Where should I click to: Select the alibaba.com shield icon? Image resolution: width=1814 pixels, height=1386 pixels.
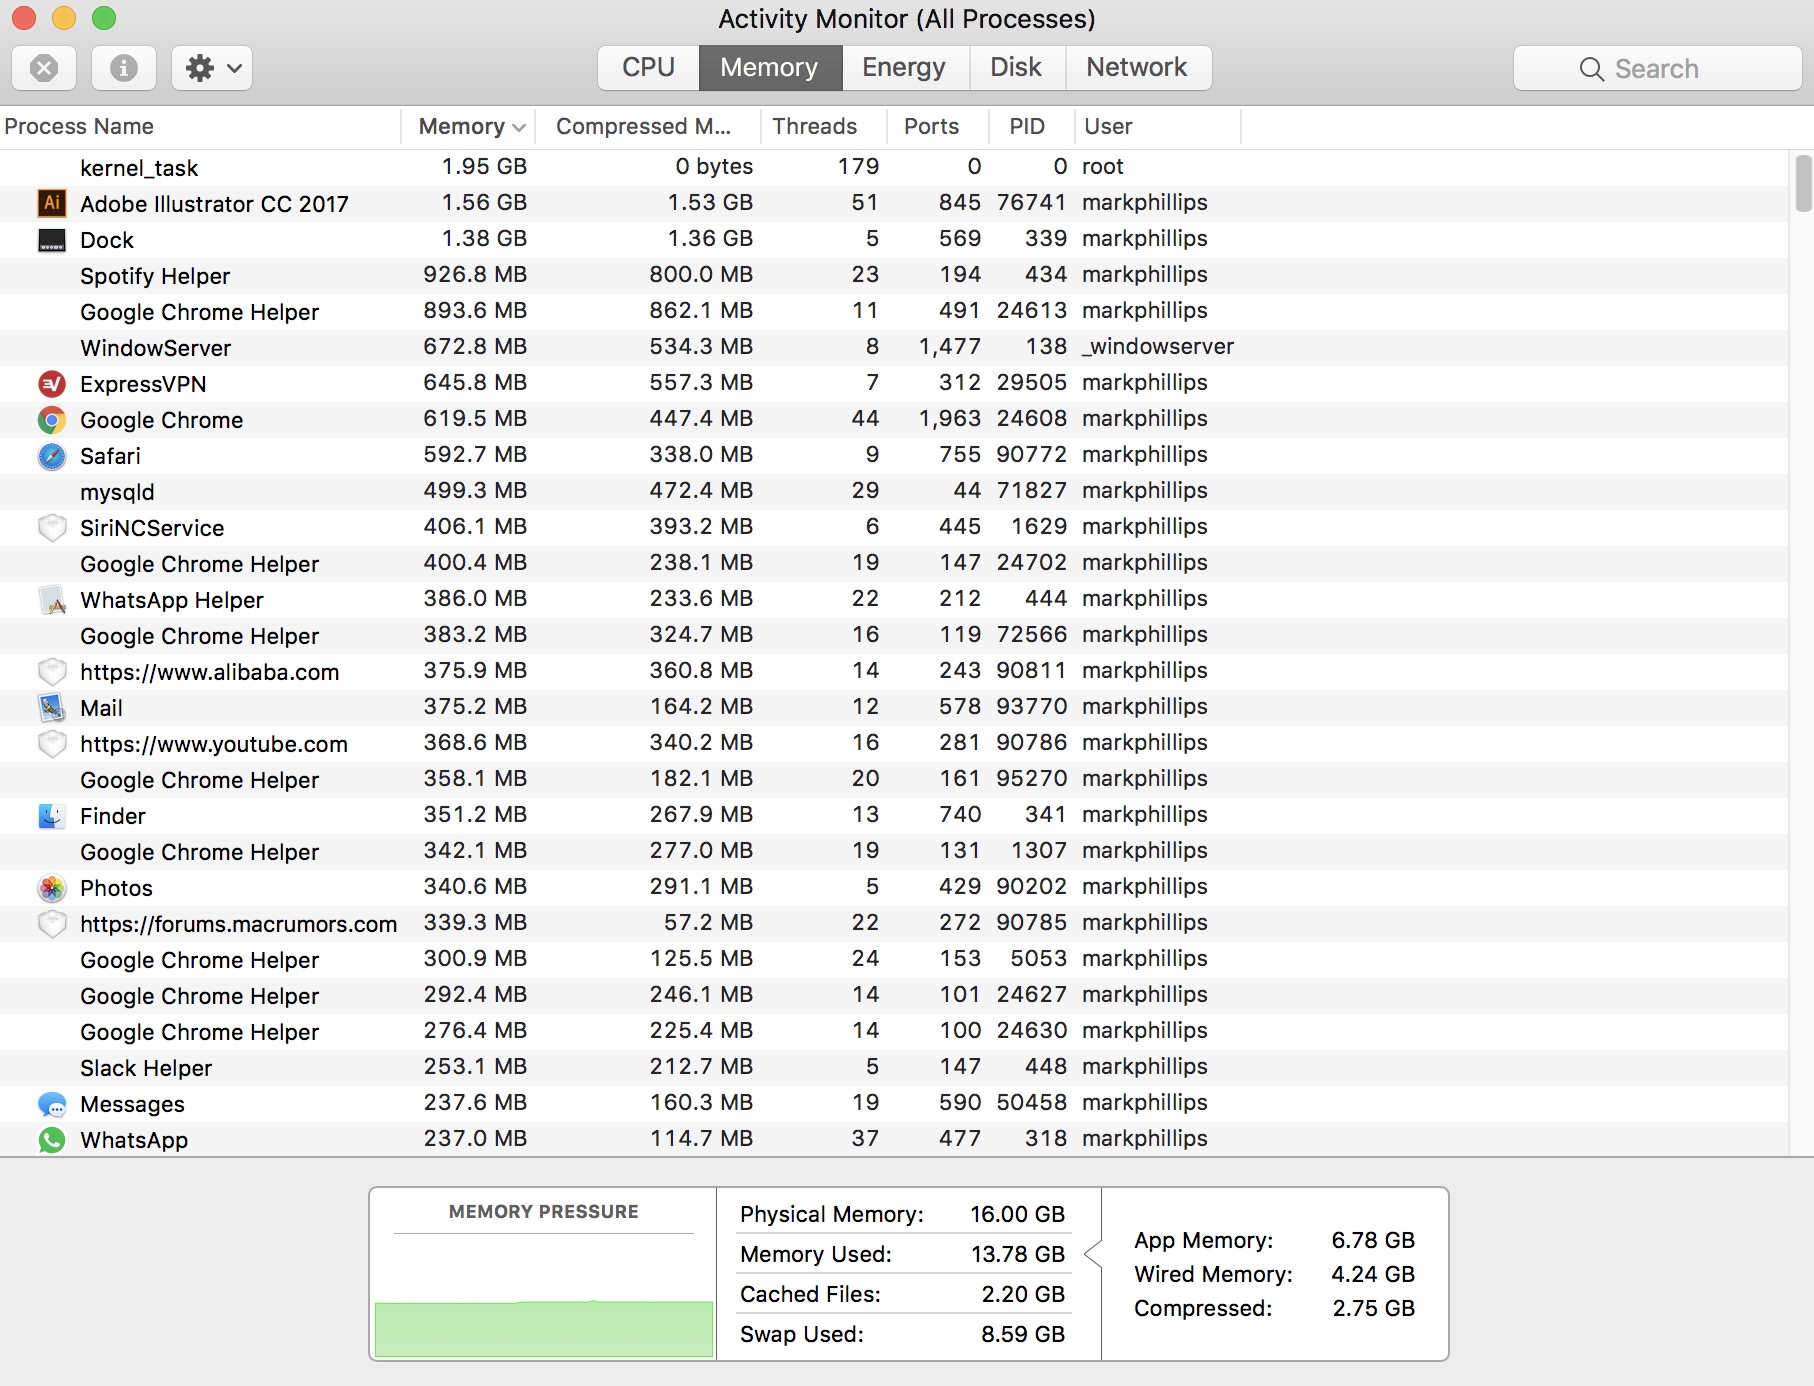click(52, 672)
